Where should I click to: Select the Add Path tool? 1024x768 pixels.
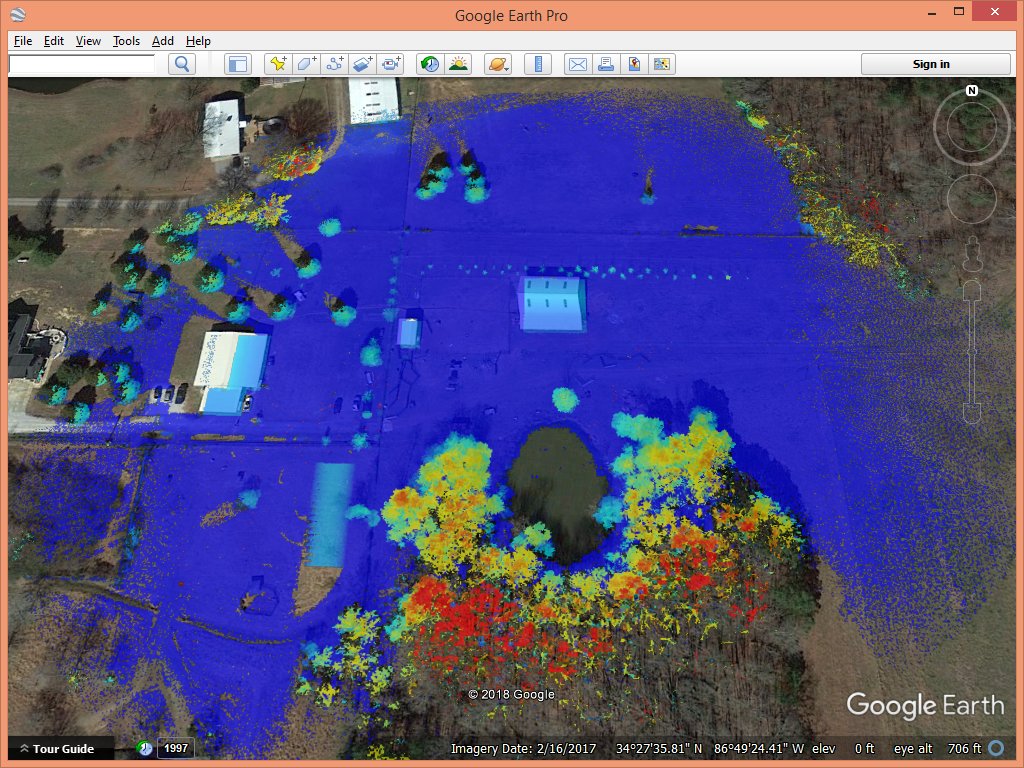[x=335, y=64]
